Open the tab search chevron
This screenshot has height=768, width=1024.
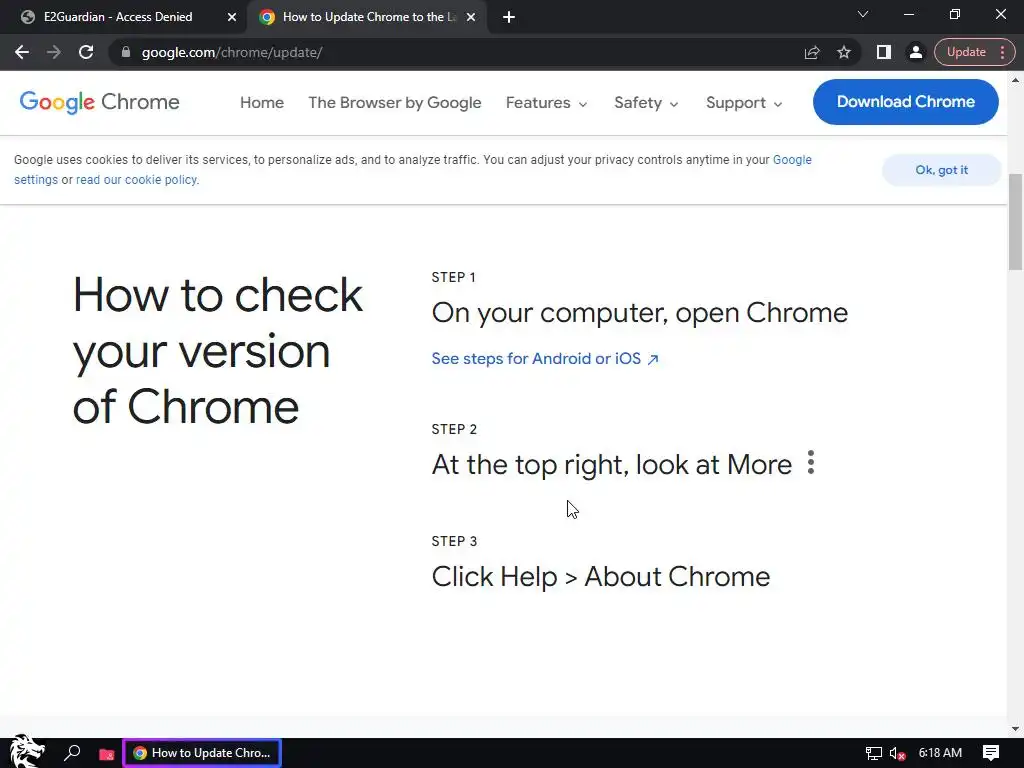[863, 14]
